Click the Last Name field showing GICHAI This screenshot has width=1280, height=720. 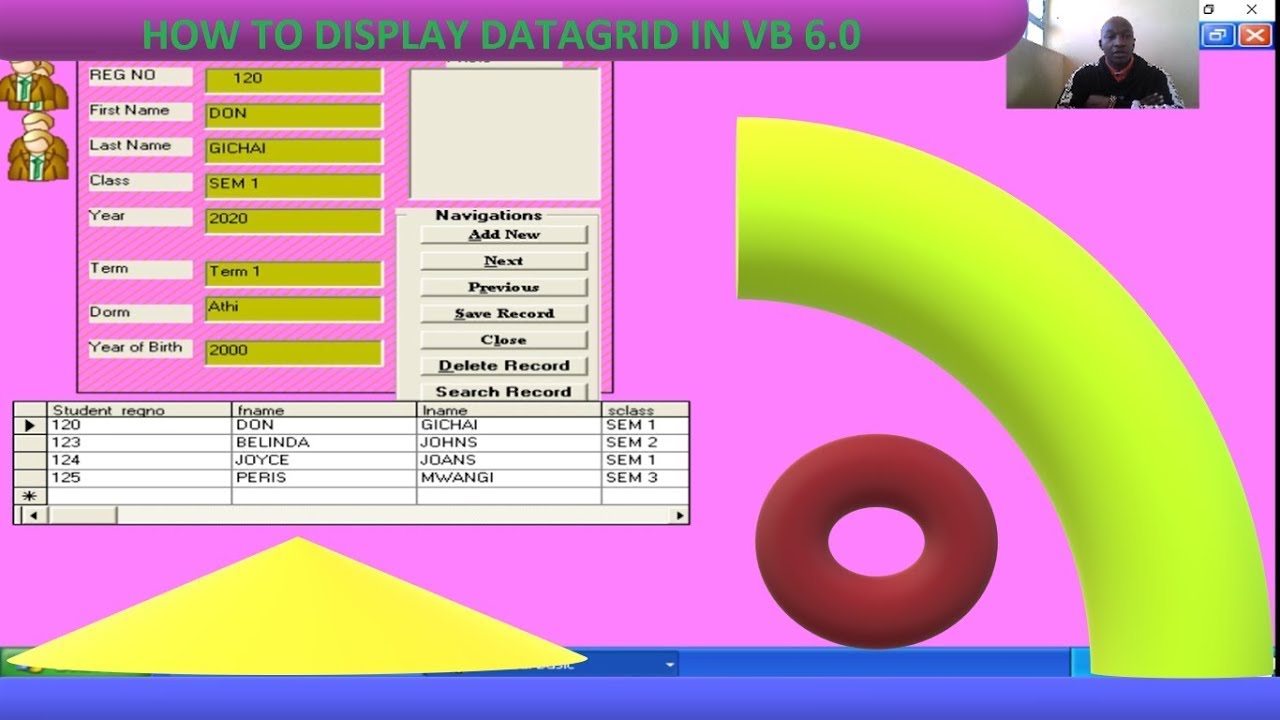(x=293, y=150)
